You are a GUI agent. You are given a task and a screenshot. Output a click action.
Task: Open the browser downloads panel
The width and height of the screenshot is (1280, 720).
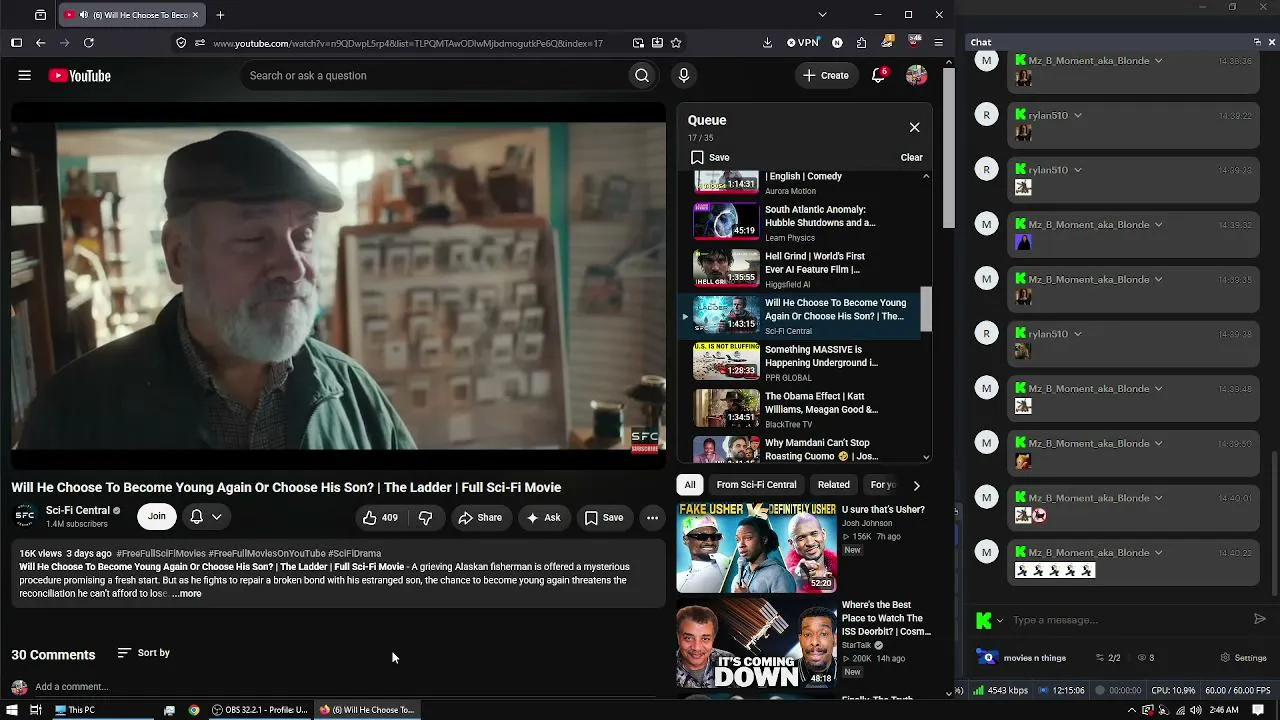(767, 43)
